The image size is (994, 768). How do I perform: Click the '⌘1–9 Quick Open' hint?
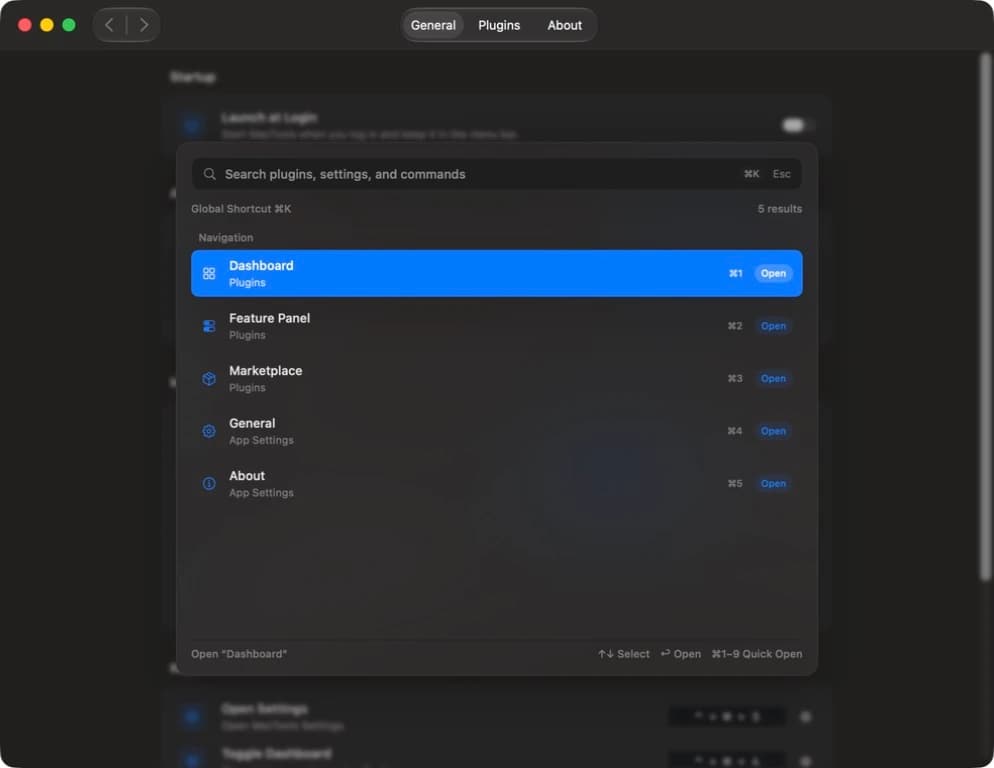click(x=756, y=654)
